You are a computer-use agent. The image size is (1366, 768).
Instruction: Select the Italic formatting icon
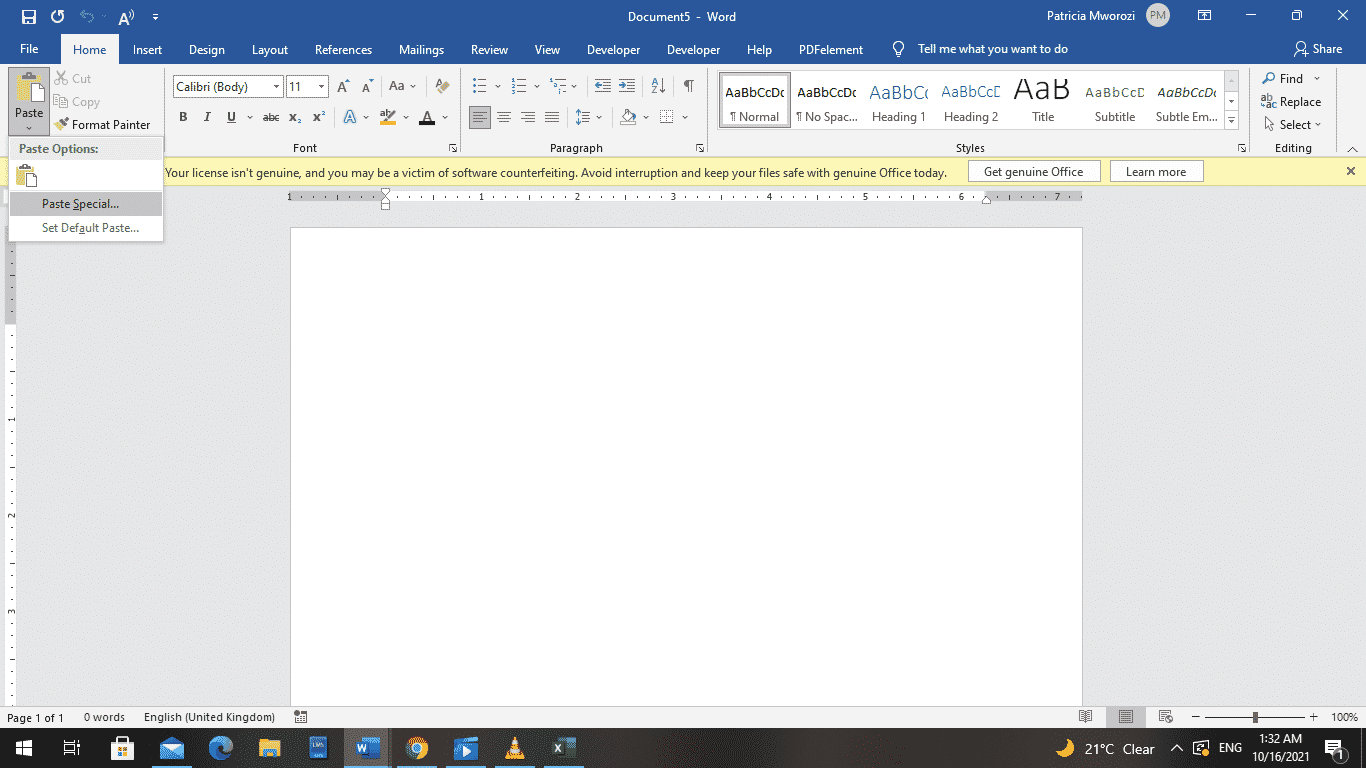pos(207,117)
